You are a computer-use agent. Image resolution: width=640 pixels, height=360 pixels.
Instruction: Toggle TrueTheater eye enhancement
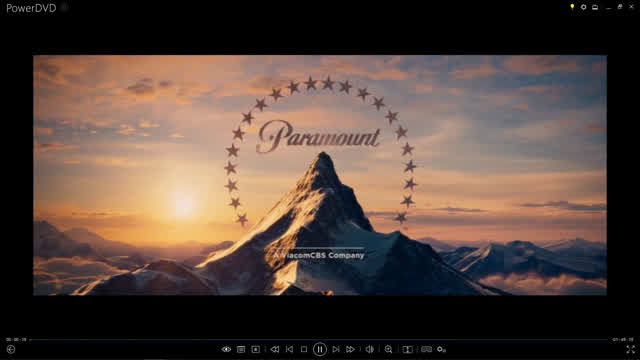tap(226, 349)
